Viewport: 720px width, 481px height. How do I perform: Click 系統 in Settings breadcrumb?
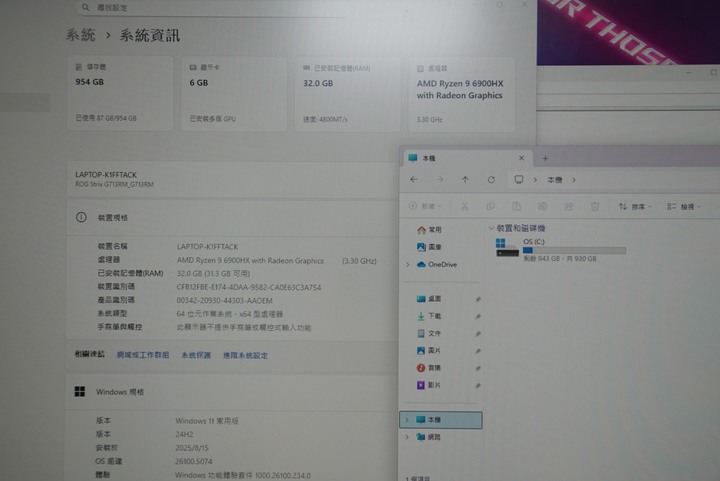[x=81, y=34]
